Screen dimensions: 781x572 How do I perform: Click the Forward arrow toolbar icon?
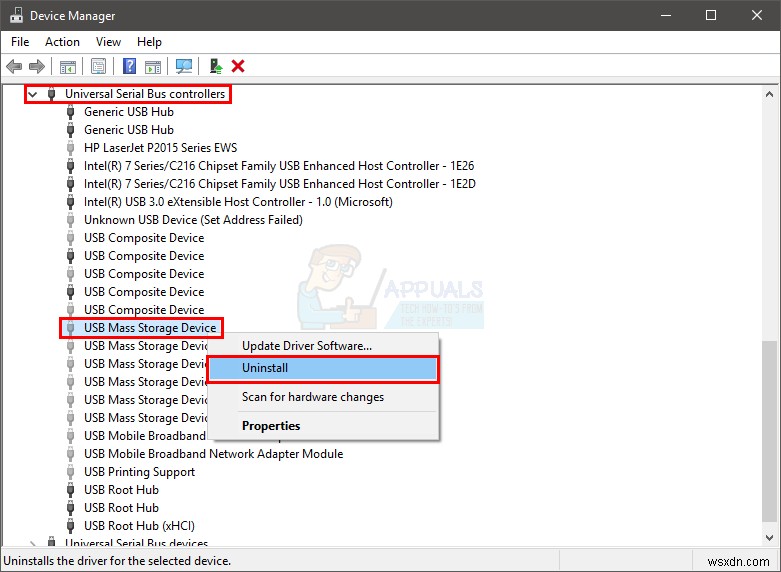pos(37,66)
